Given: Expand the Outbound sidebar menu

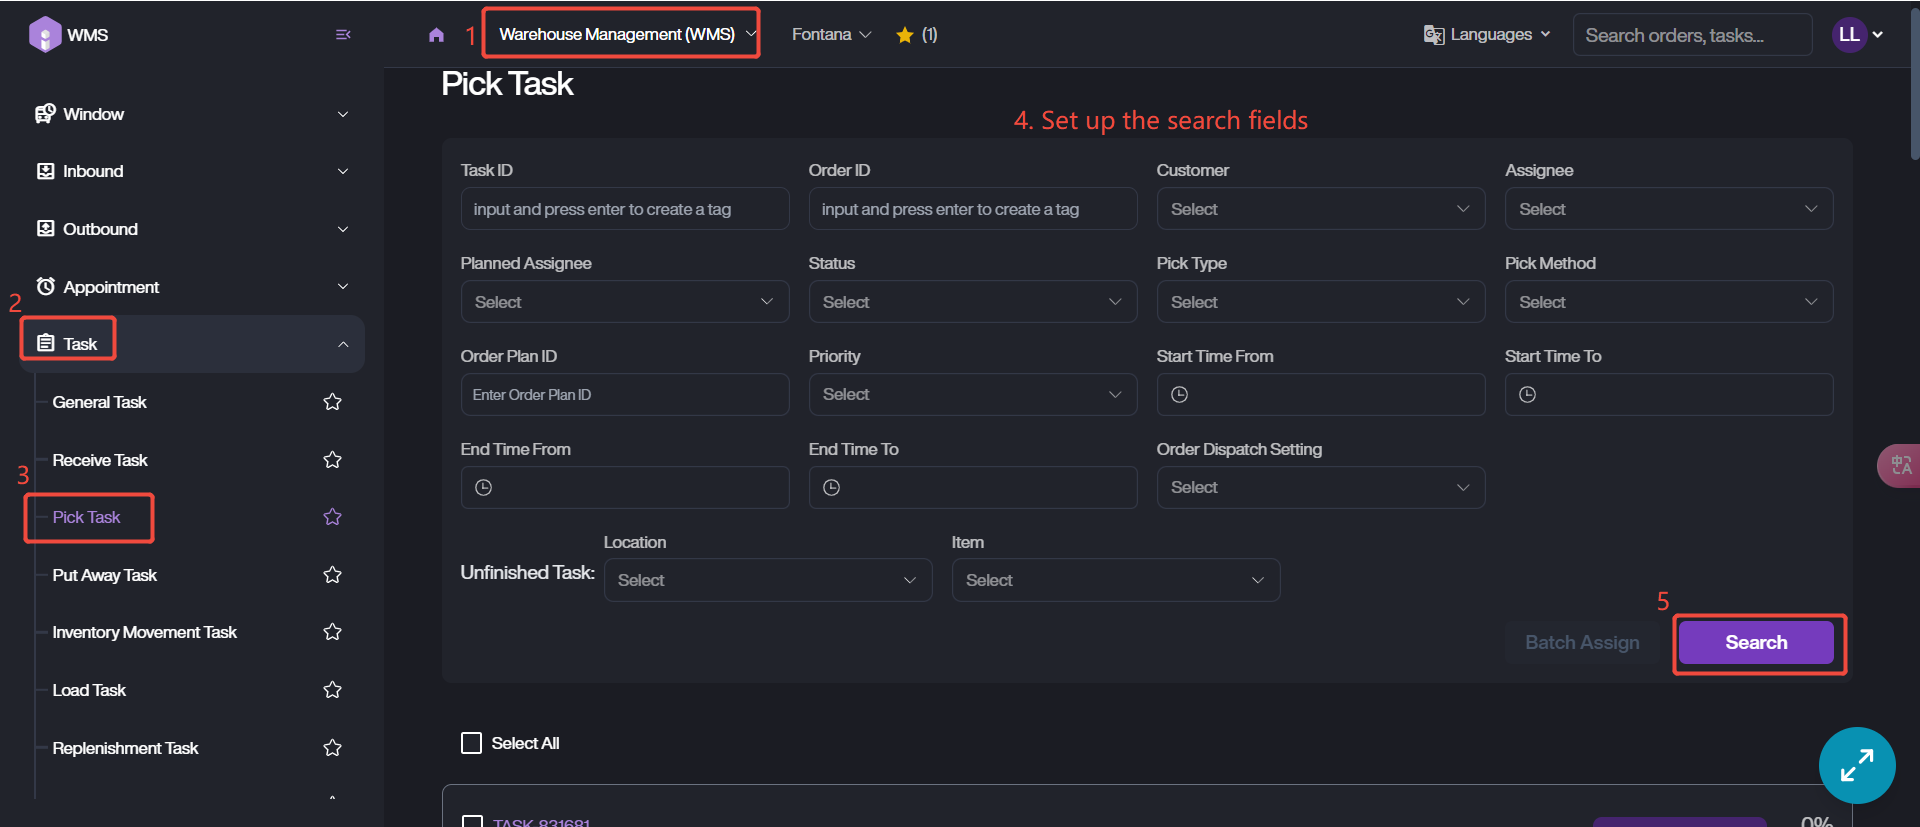Looking at the screenshot, I should tap(190, 229).
